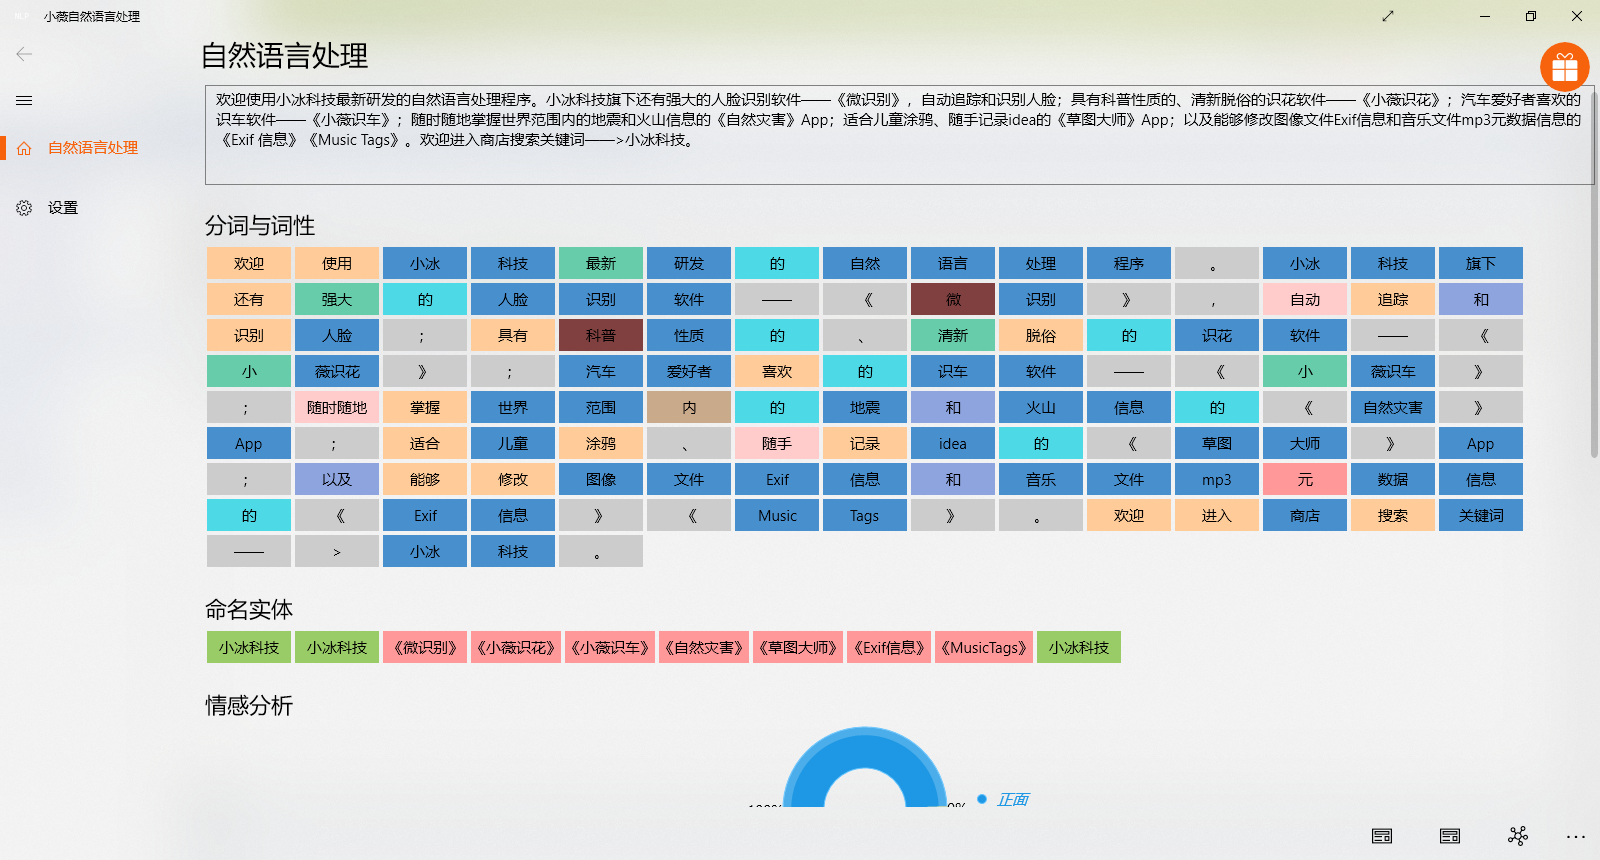Click the 爱好者 word tile
This screenshot has width=1600, height=860.
click(689, 371)
